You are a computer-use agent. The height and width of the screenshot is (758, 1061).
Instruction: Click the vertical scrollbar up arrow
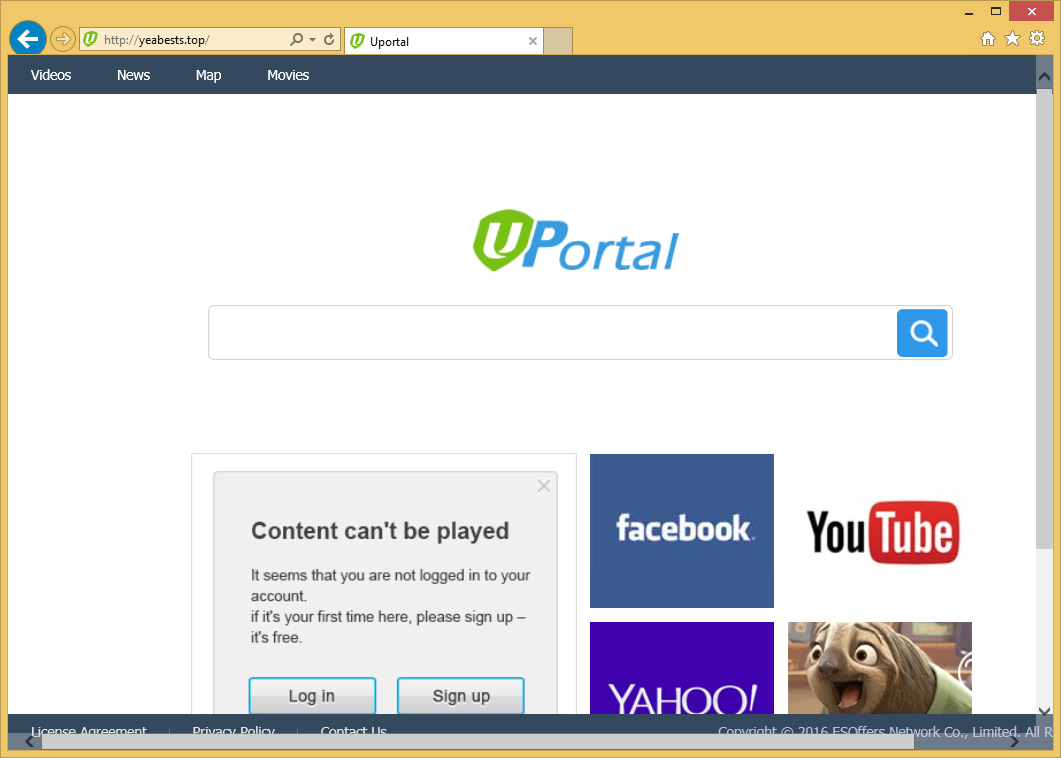1044,76
